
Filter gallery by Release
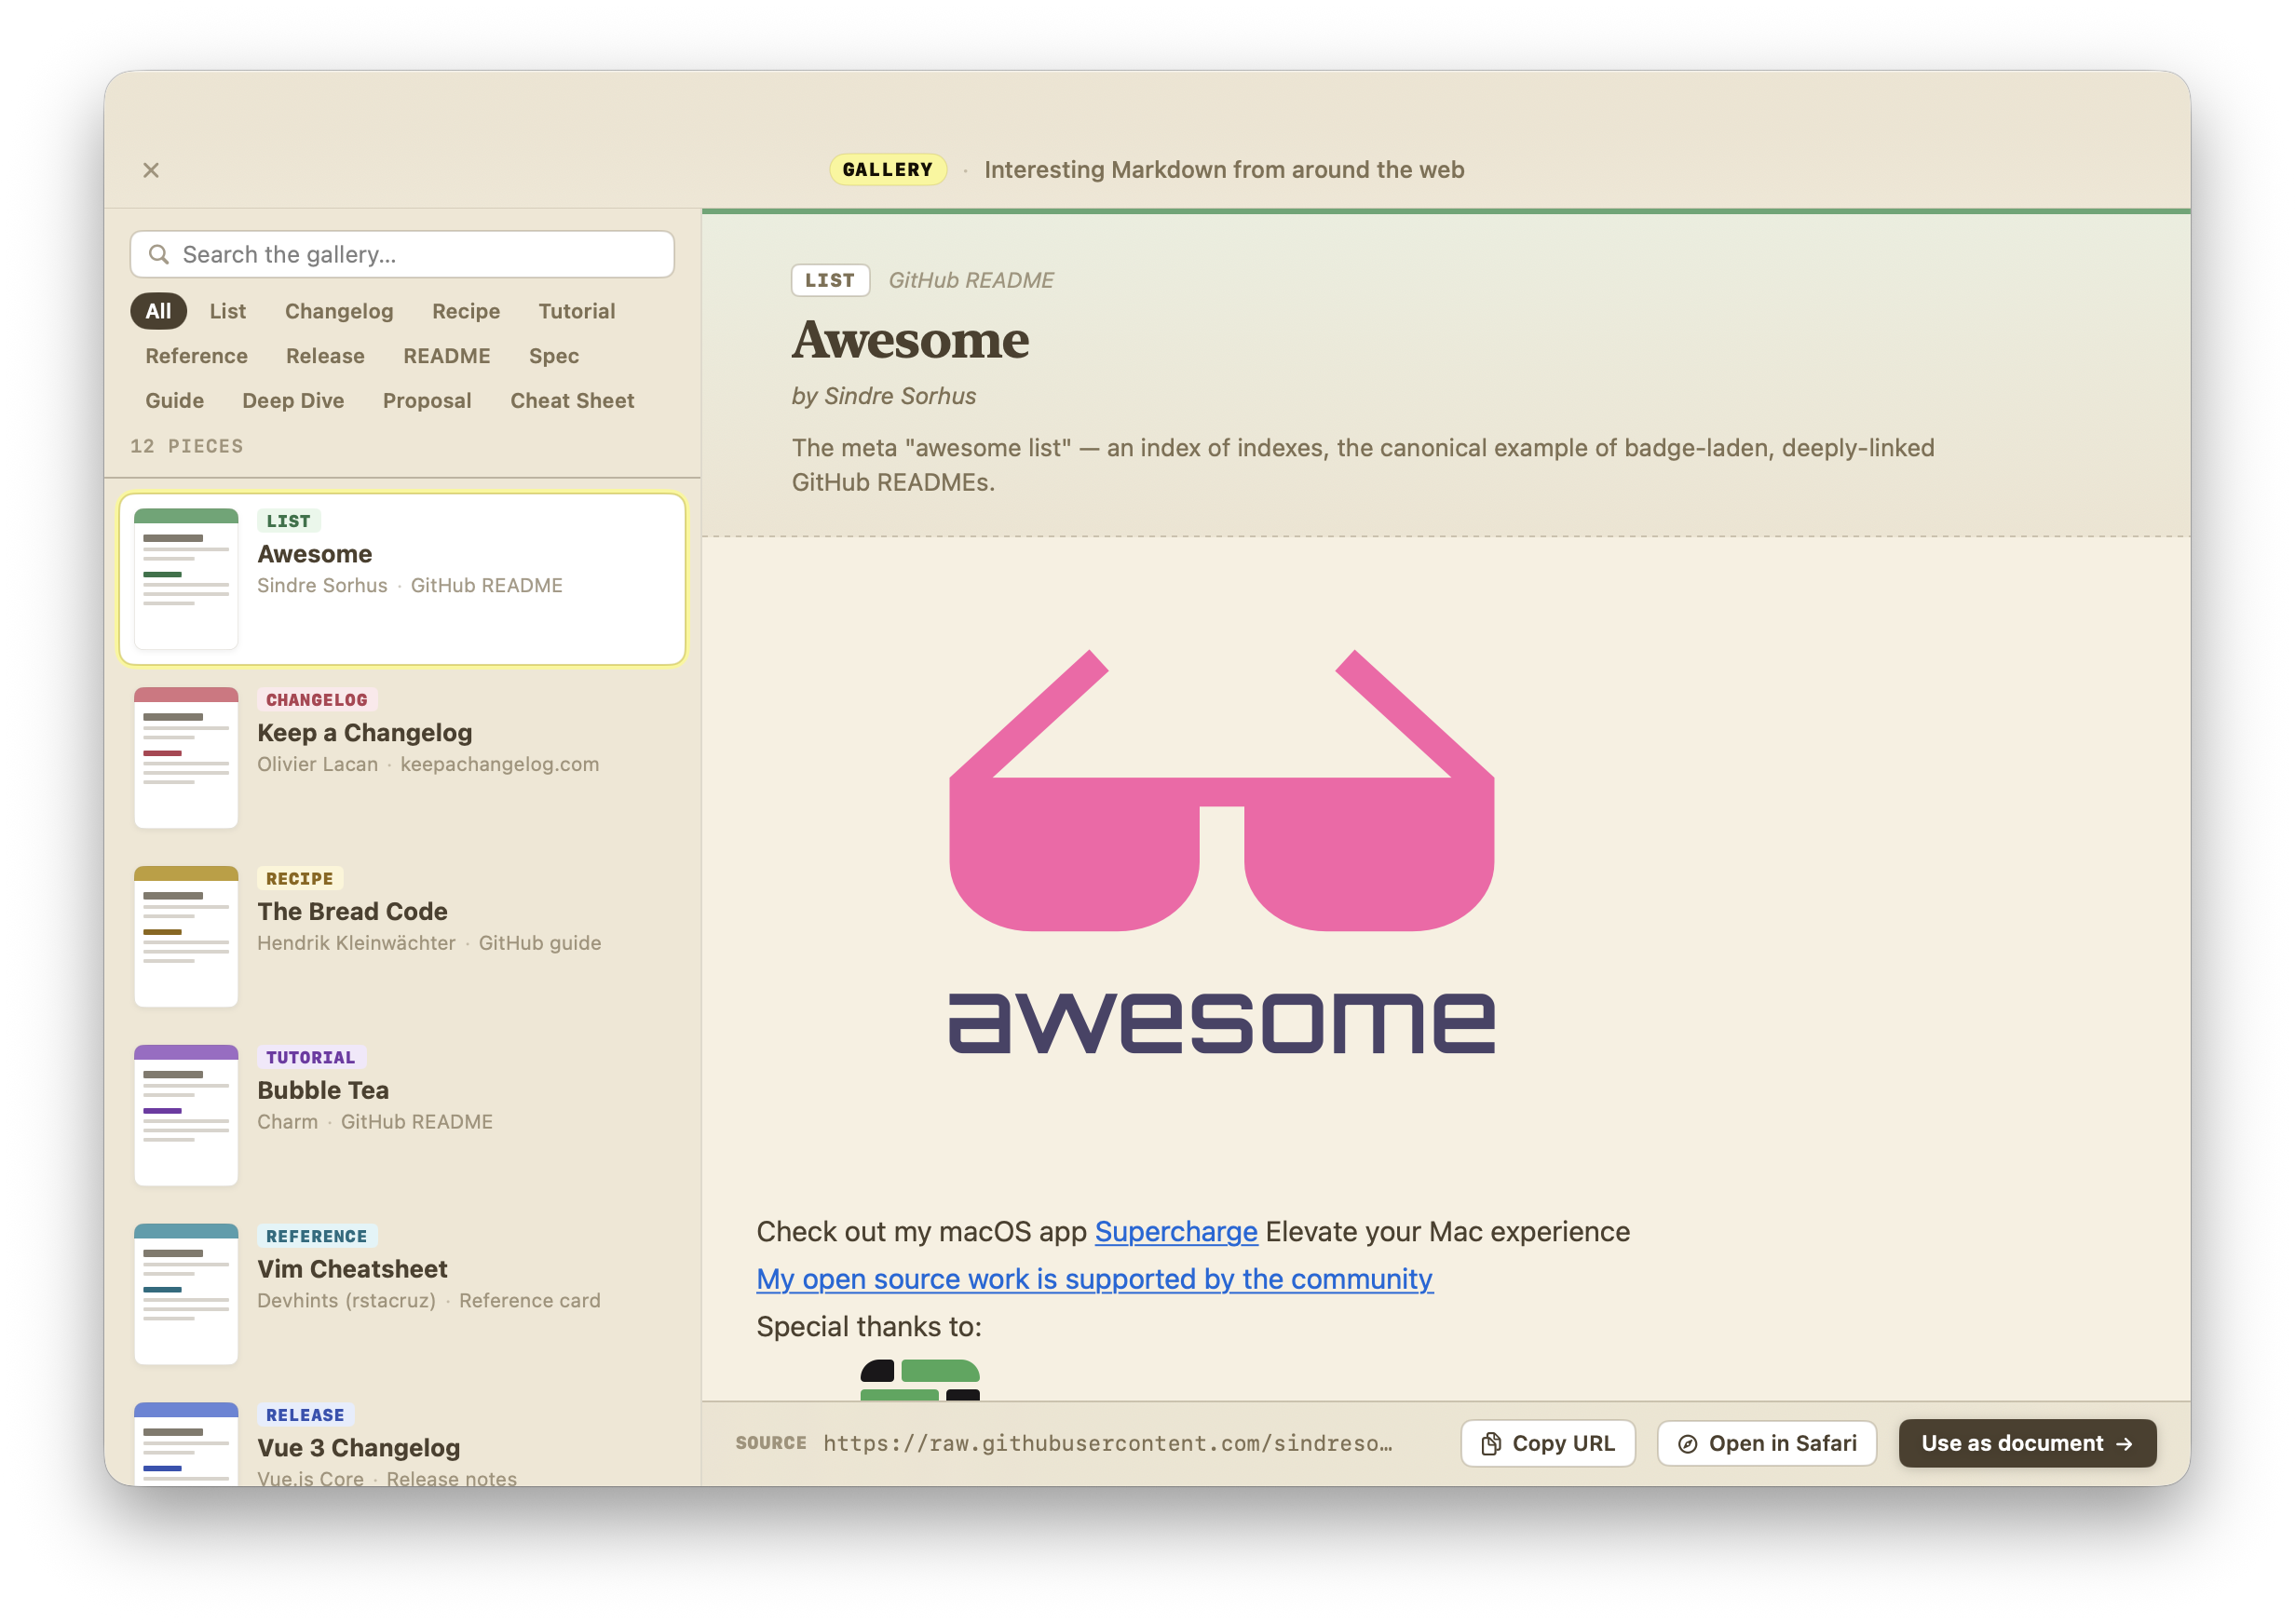(325, 356)
